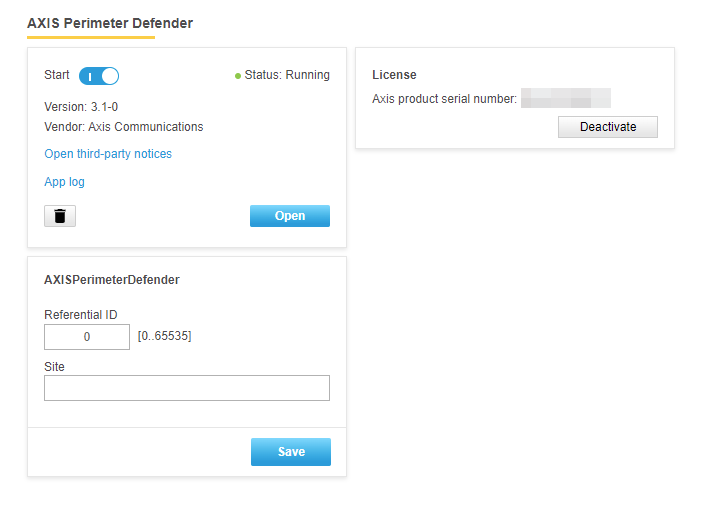Click the Version 3.1-0 text

click(x=82, y=107)
